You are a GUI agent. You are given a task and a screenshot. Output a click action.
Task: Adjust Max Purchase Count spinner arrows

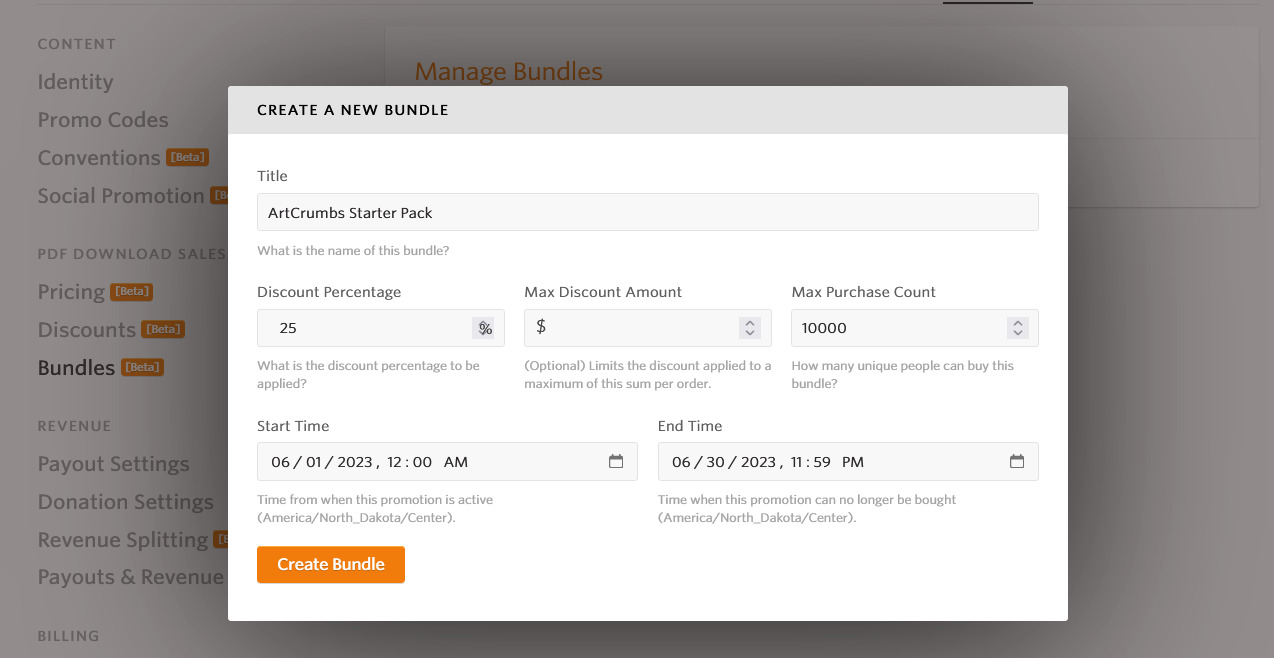(1017, 328)
